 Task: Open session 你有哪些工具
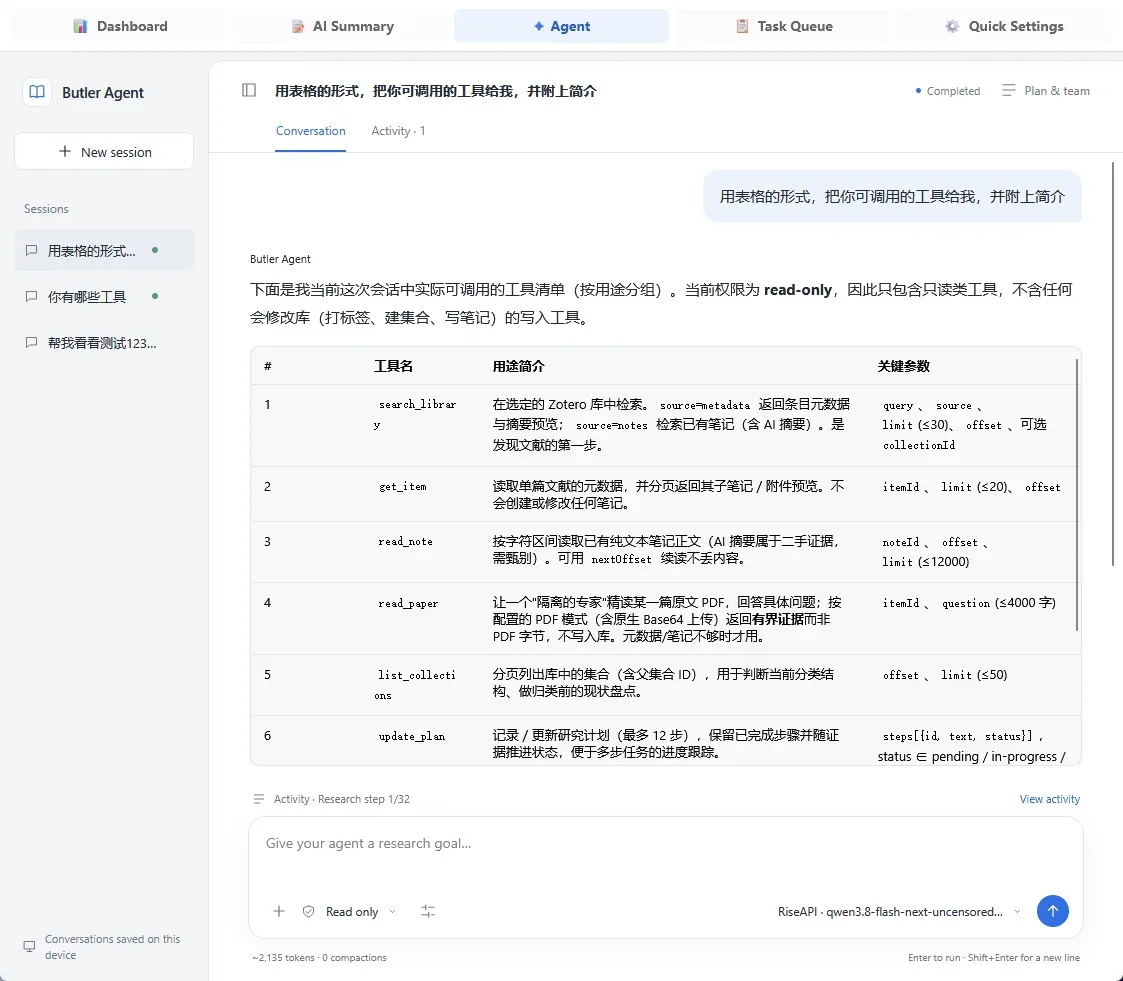pos(104,296)
